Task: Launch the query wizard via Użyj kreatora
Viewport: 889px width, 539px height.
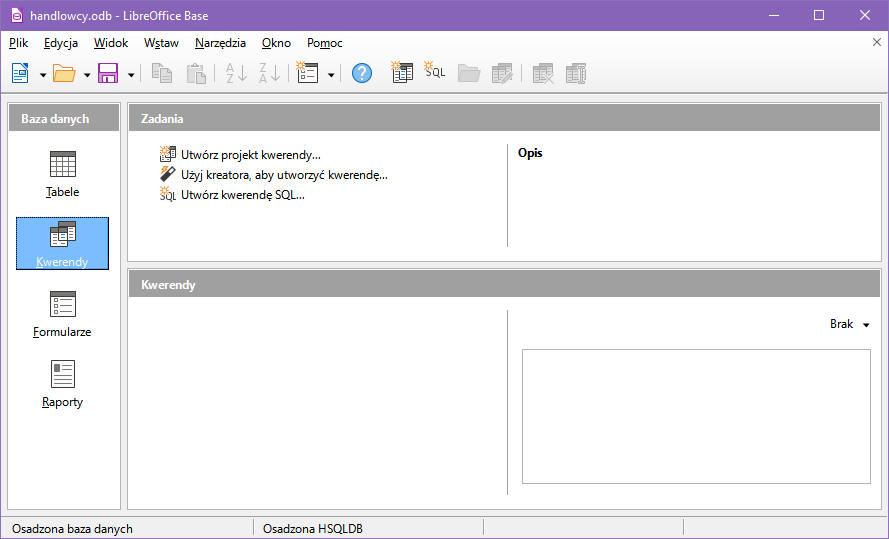Action: 283,175
